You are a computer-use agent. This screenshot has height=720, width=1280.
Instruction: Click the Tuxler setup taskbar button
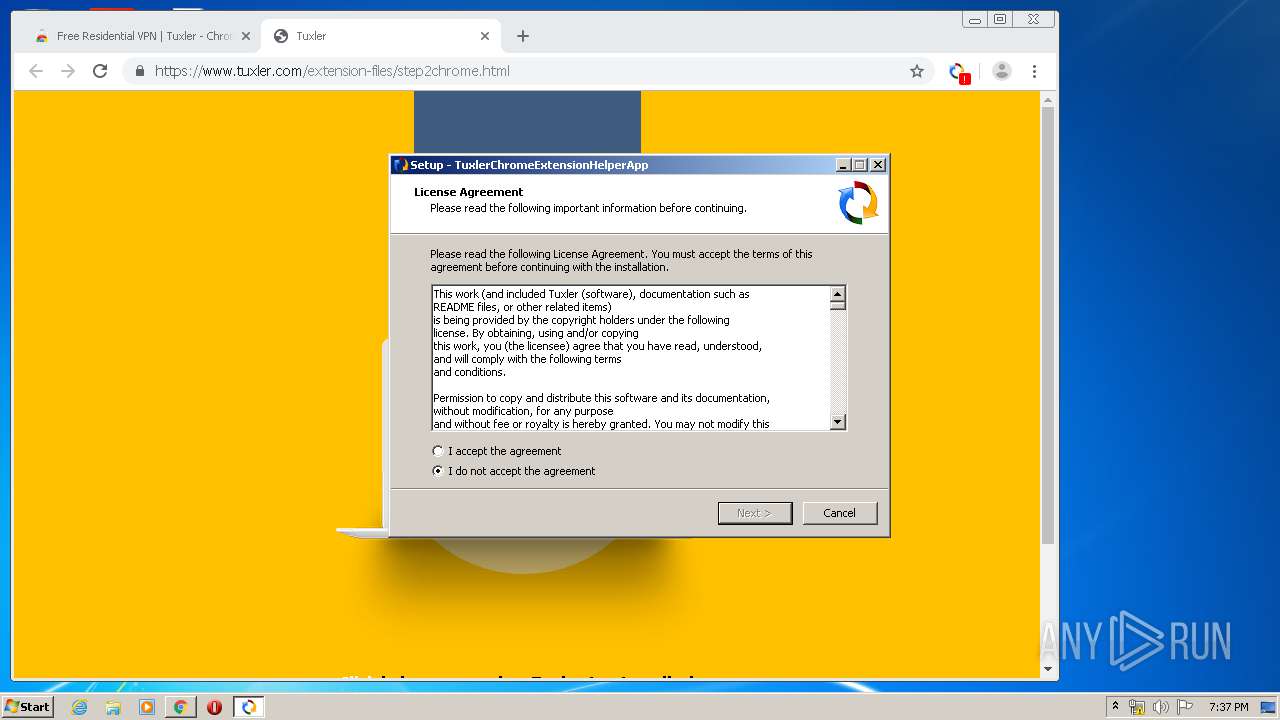tap(248, 707)
